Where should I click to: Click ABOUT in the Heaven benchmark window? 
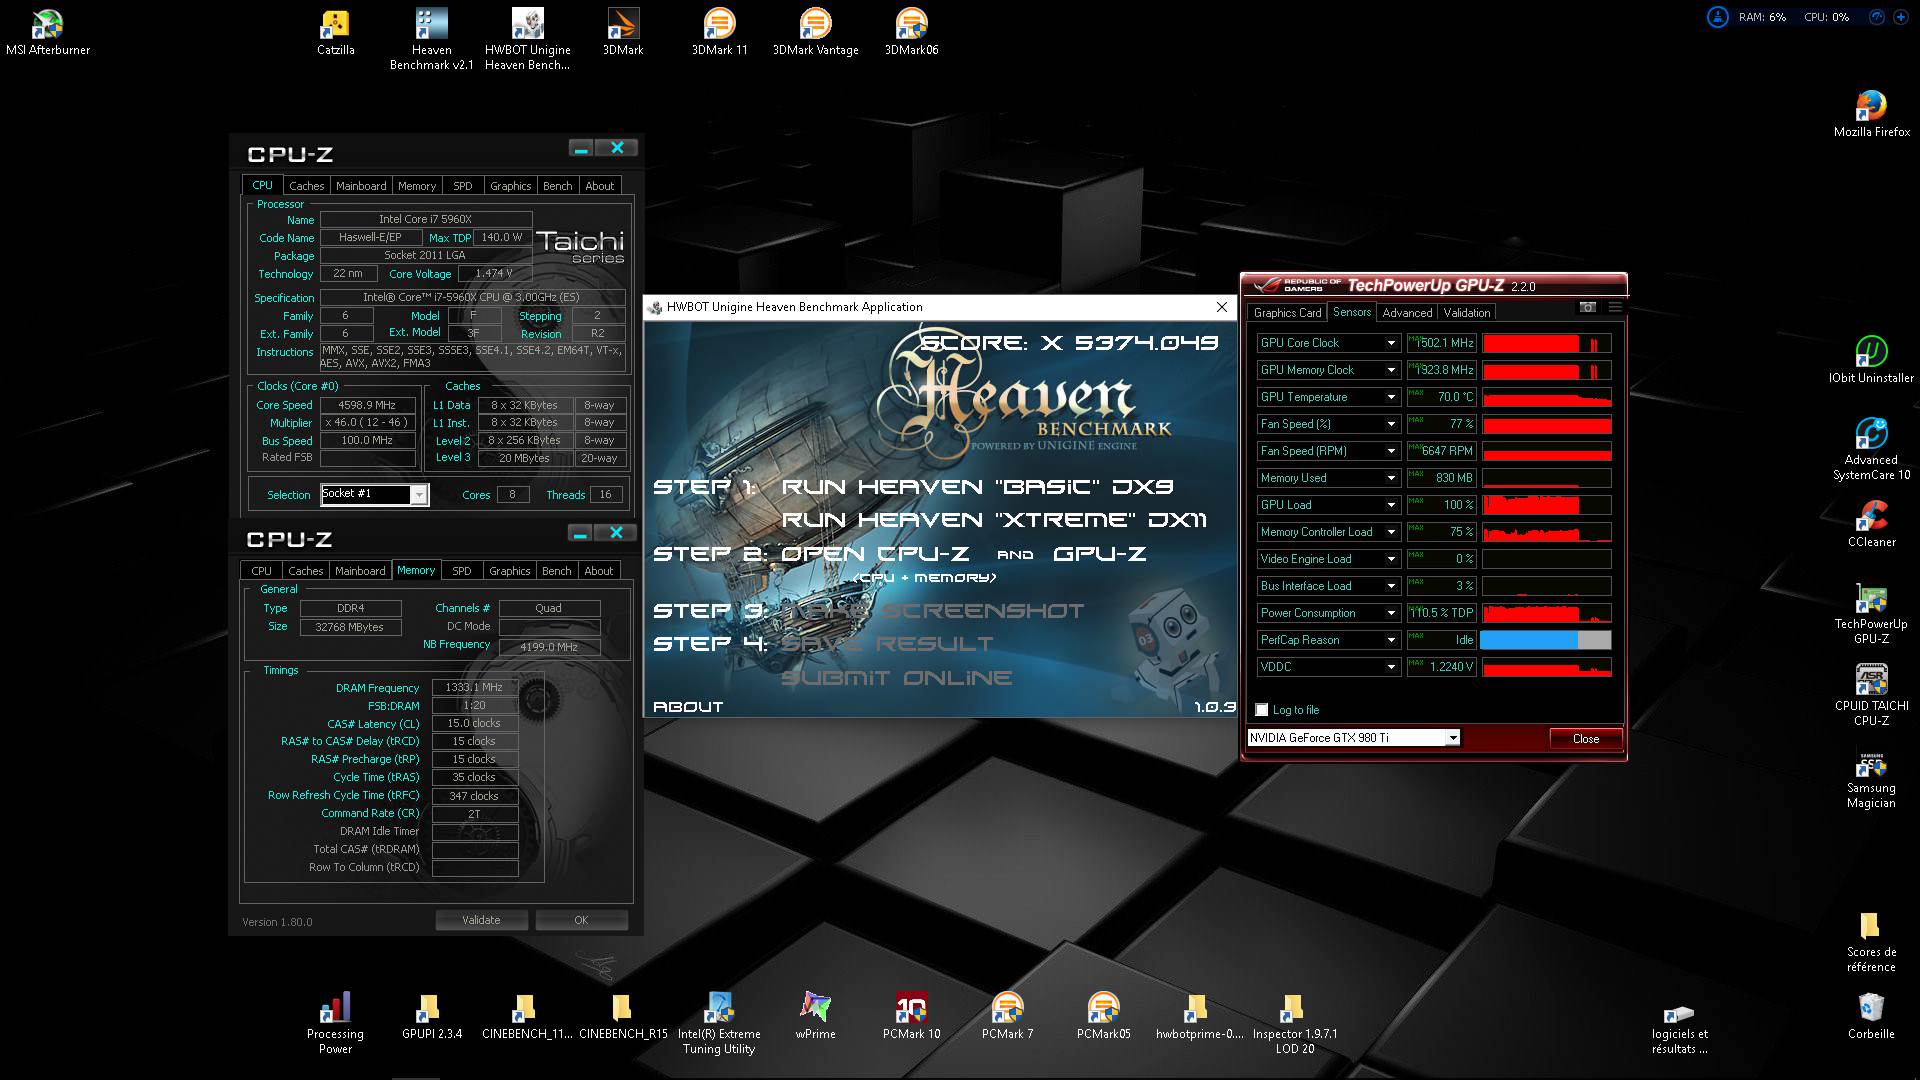pyautogui.click(x=688, y=707)
